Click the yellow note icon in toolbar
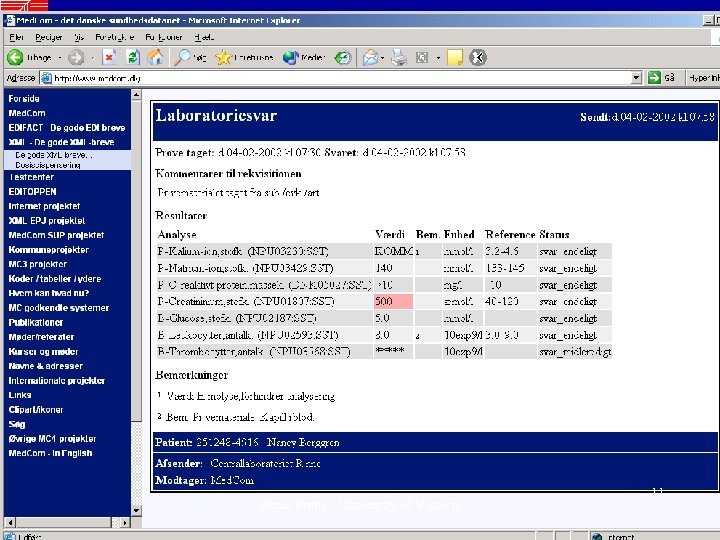This screenshot has height=540, width=720. 455,57
